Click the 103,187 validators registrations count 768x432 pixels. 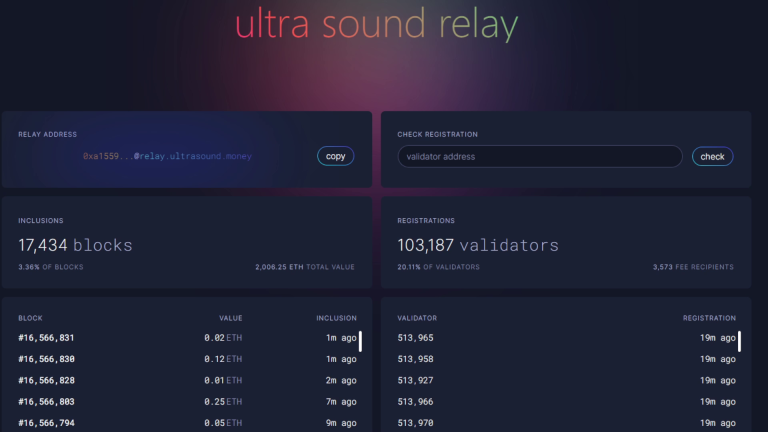coord(478,245)
